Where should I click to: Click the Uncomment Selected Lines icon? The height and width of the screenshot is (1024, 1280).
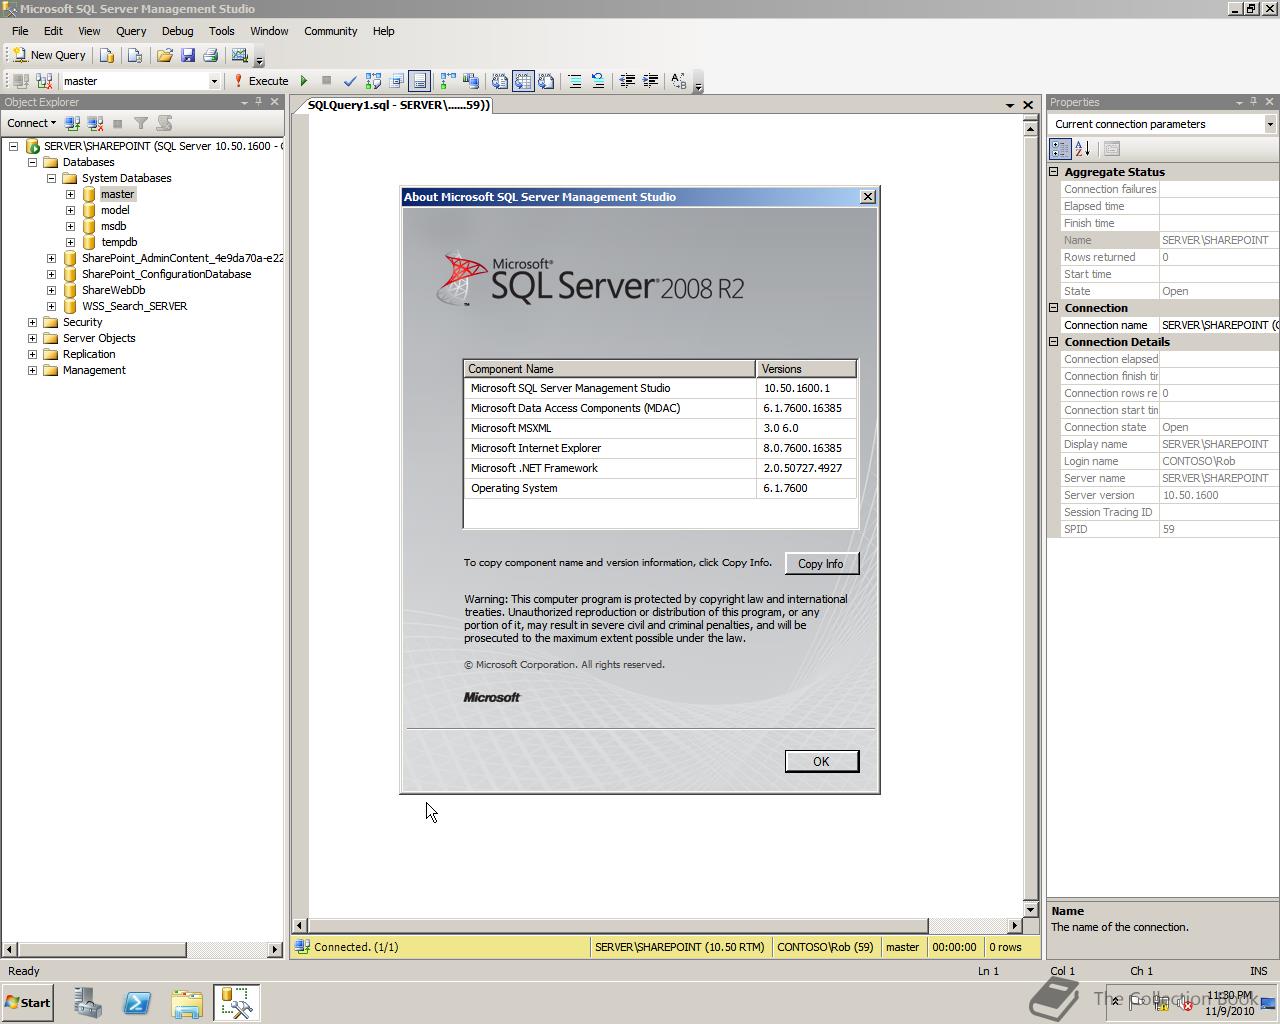coord(598,81)
